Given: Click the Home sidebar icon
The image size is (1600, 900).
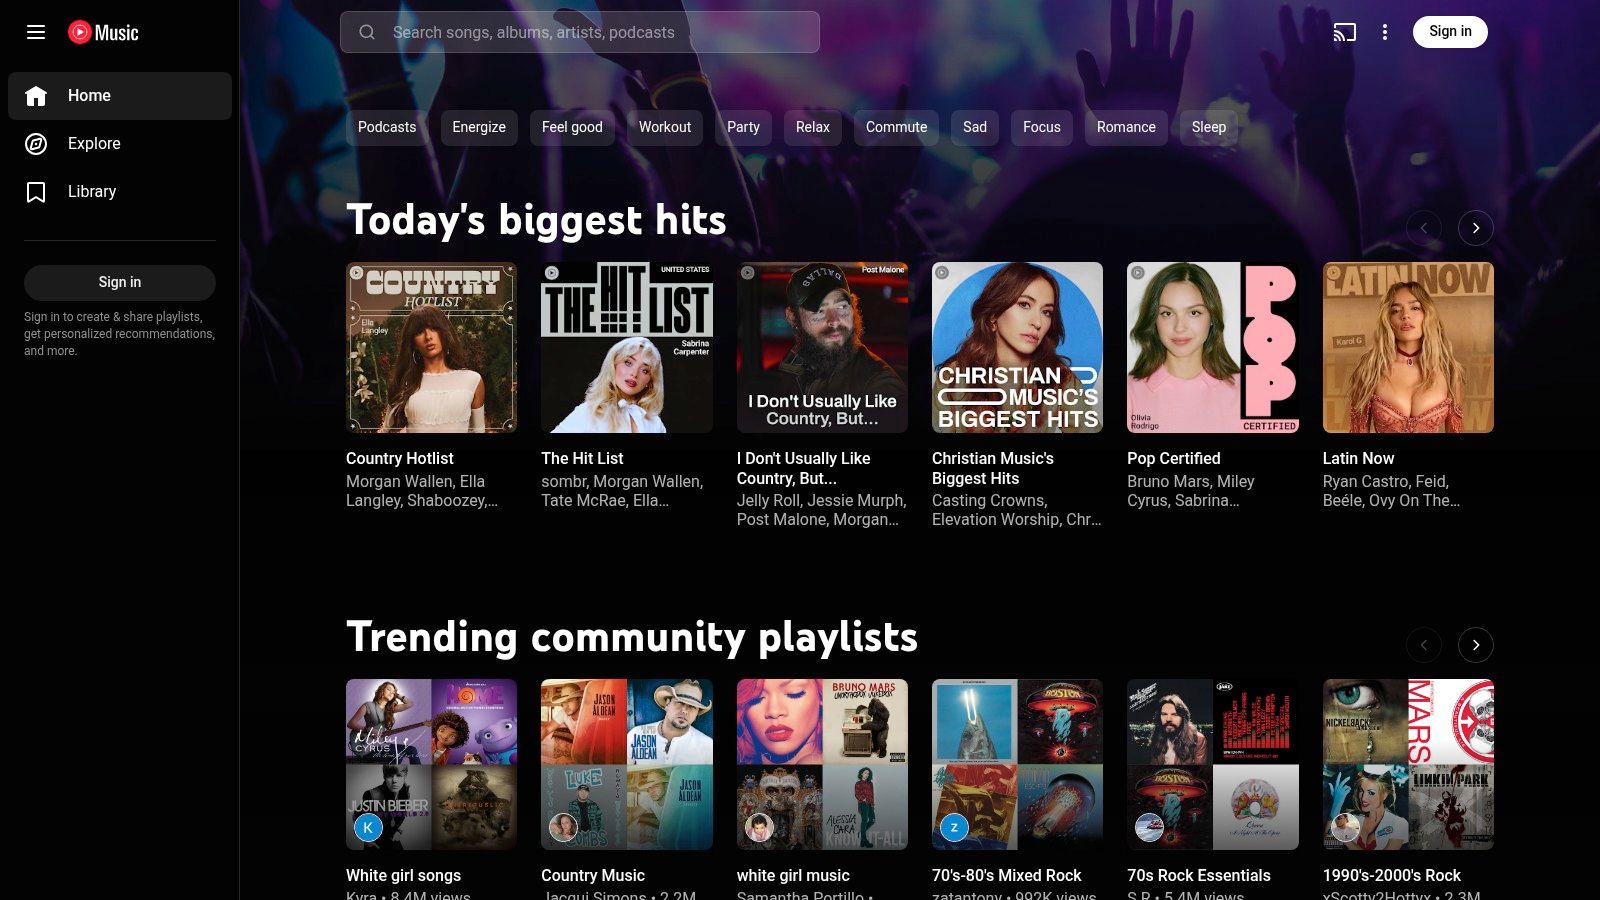Looking at the screenshot, I should pyautogui.click(x=36, y=95).
